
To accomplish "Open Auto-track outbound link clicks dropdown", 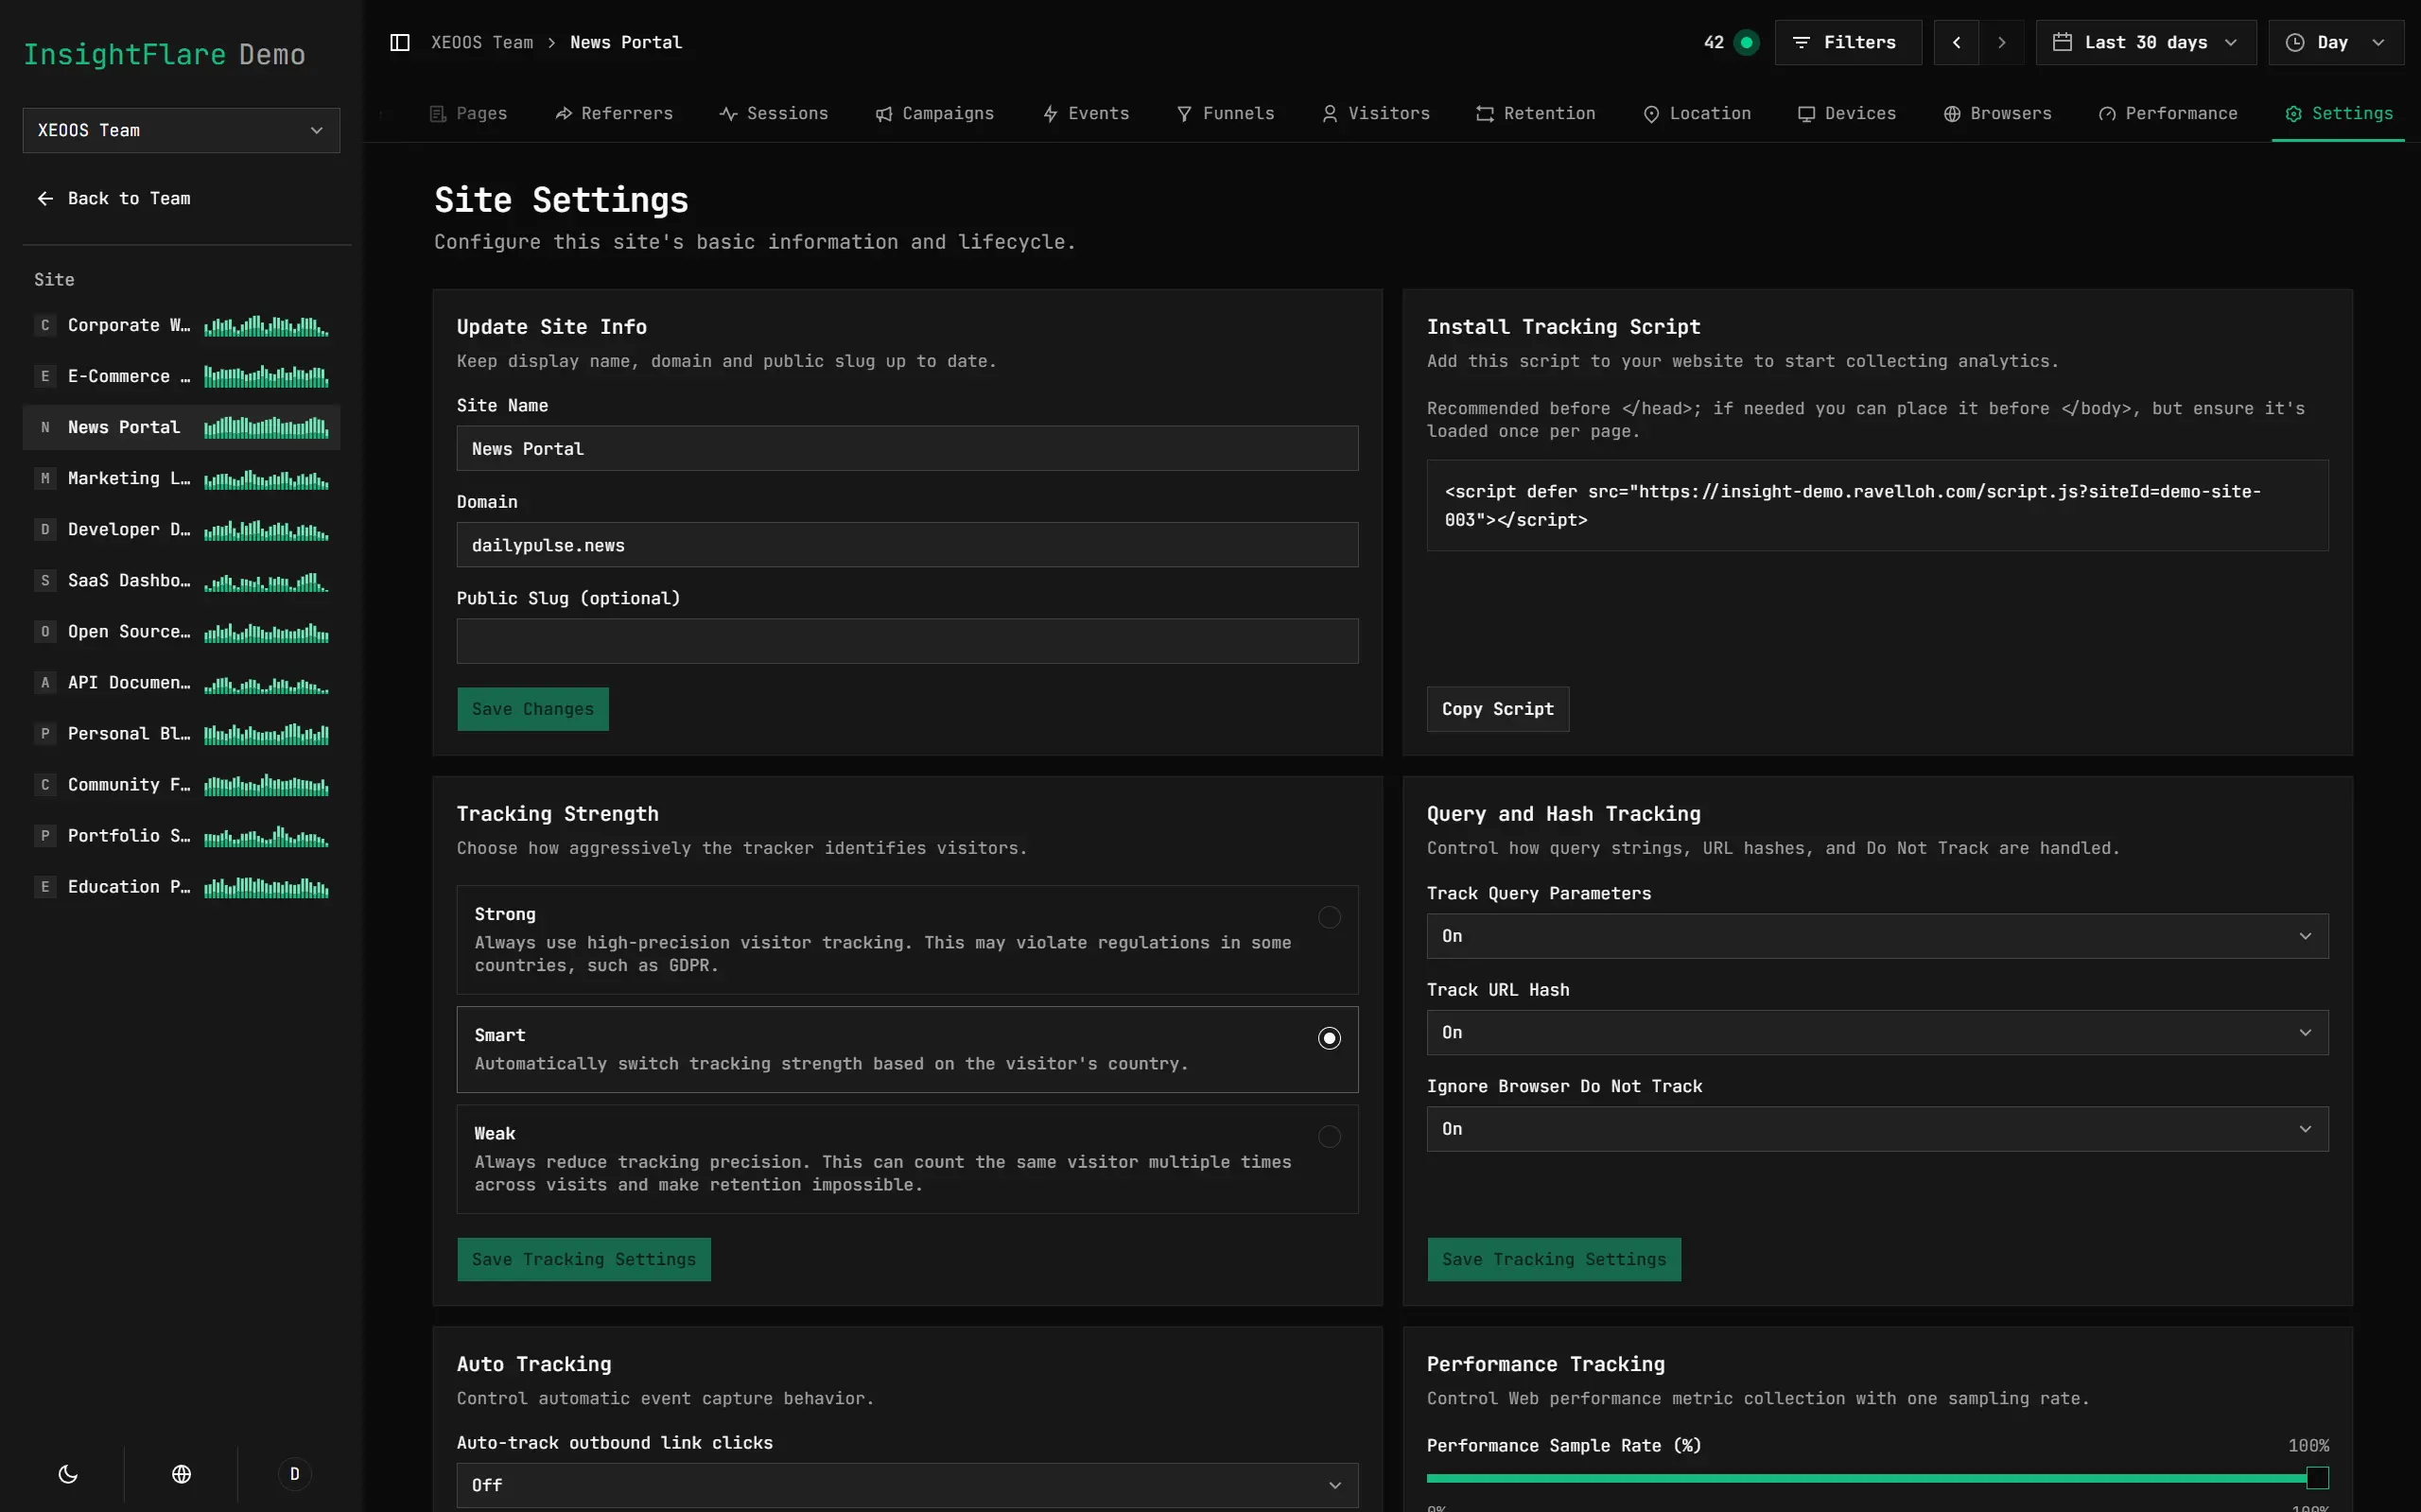I will tap(907, 1485).
